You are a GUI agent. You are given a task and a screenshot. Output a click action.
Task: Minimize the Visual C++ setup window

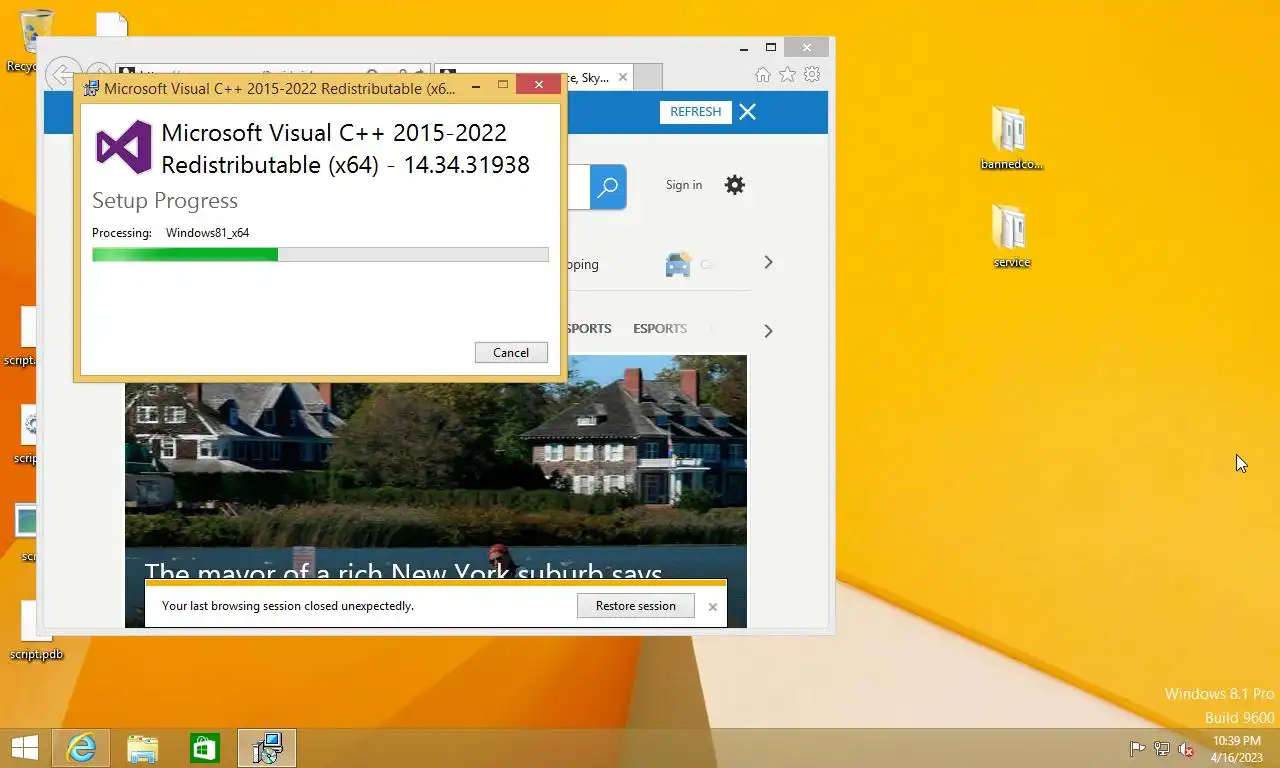[476, 87]
